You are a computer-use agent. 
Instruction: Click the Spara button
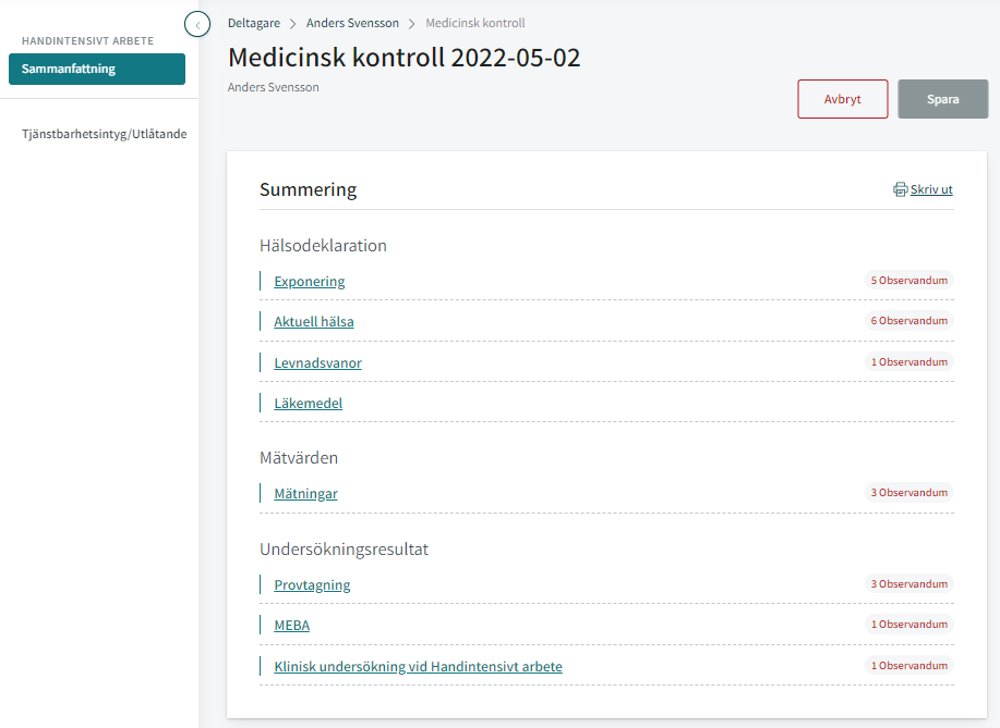(943, 99)
